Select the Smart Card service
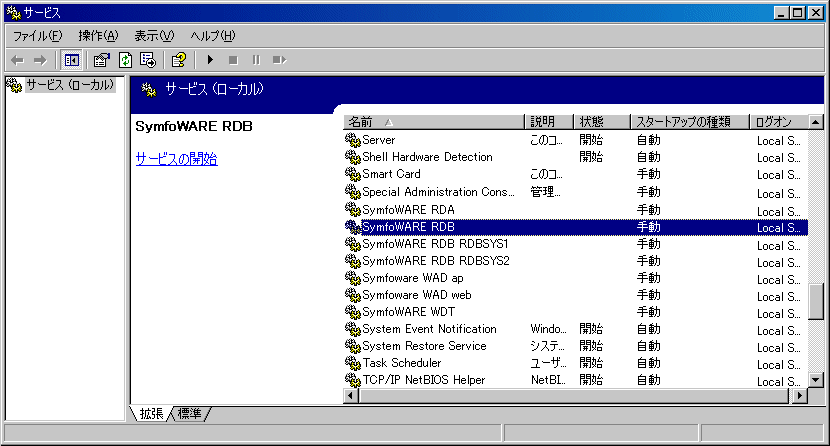 click(x=576, y=174)
